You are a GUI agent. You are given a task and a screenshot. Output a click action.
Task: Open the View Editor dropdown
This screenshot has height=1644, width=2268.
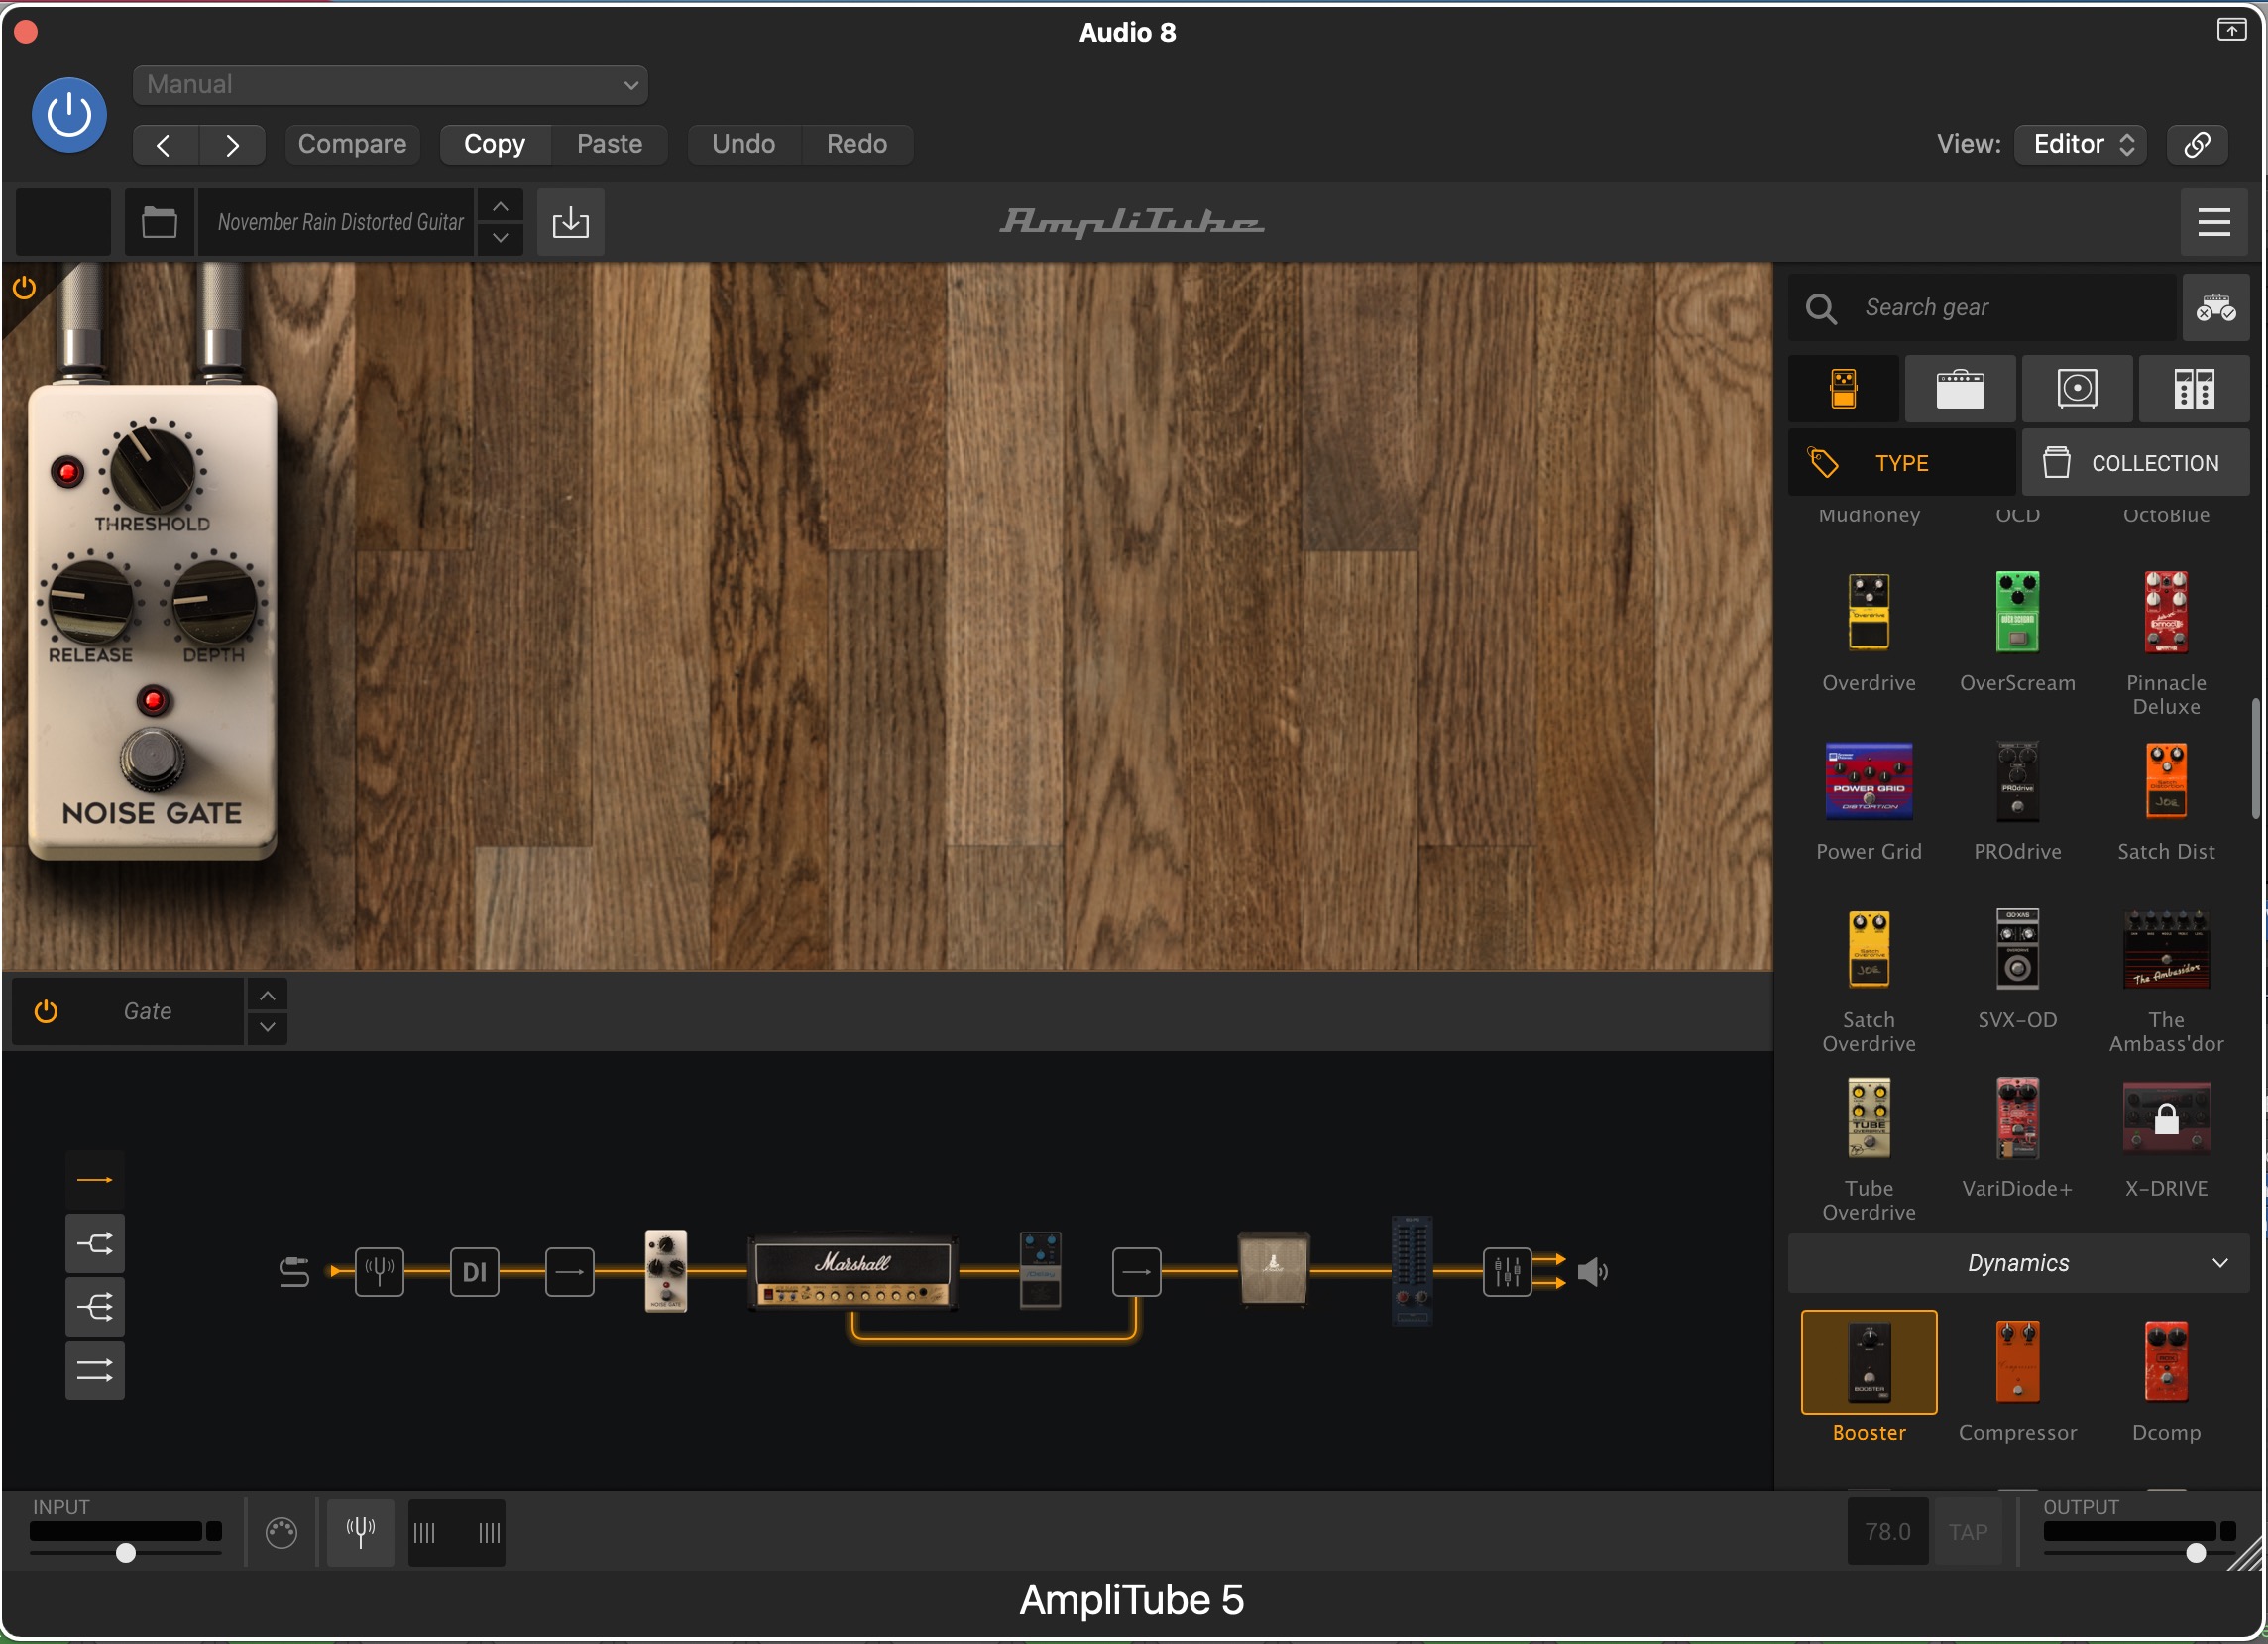(2080, 145)
